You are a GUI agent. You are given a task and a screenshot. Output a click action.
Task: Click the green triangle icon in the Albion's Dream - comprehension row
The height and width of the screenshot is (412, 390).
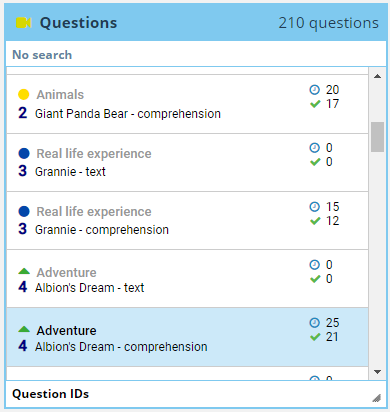[24, 329]
